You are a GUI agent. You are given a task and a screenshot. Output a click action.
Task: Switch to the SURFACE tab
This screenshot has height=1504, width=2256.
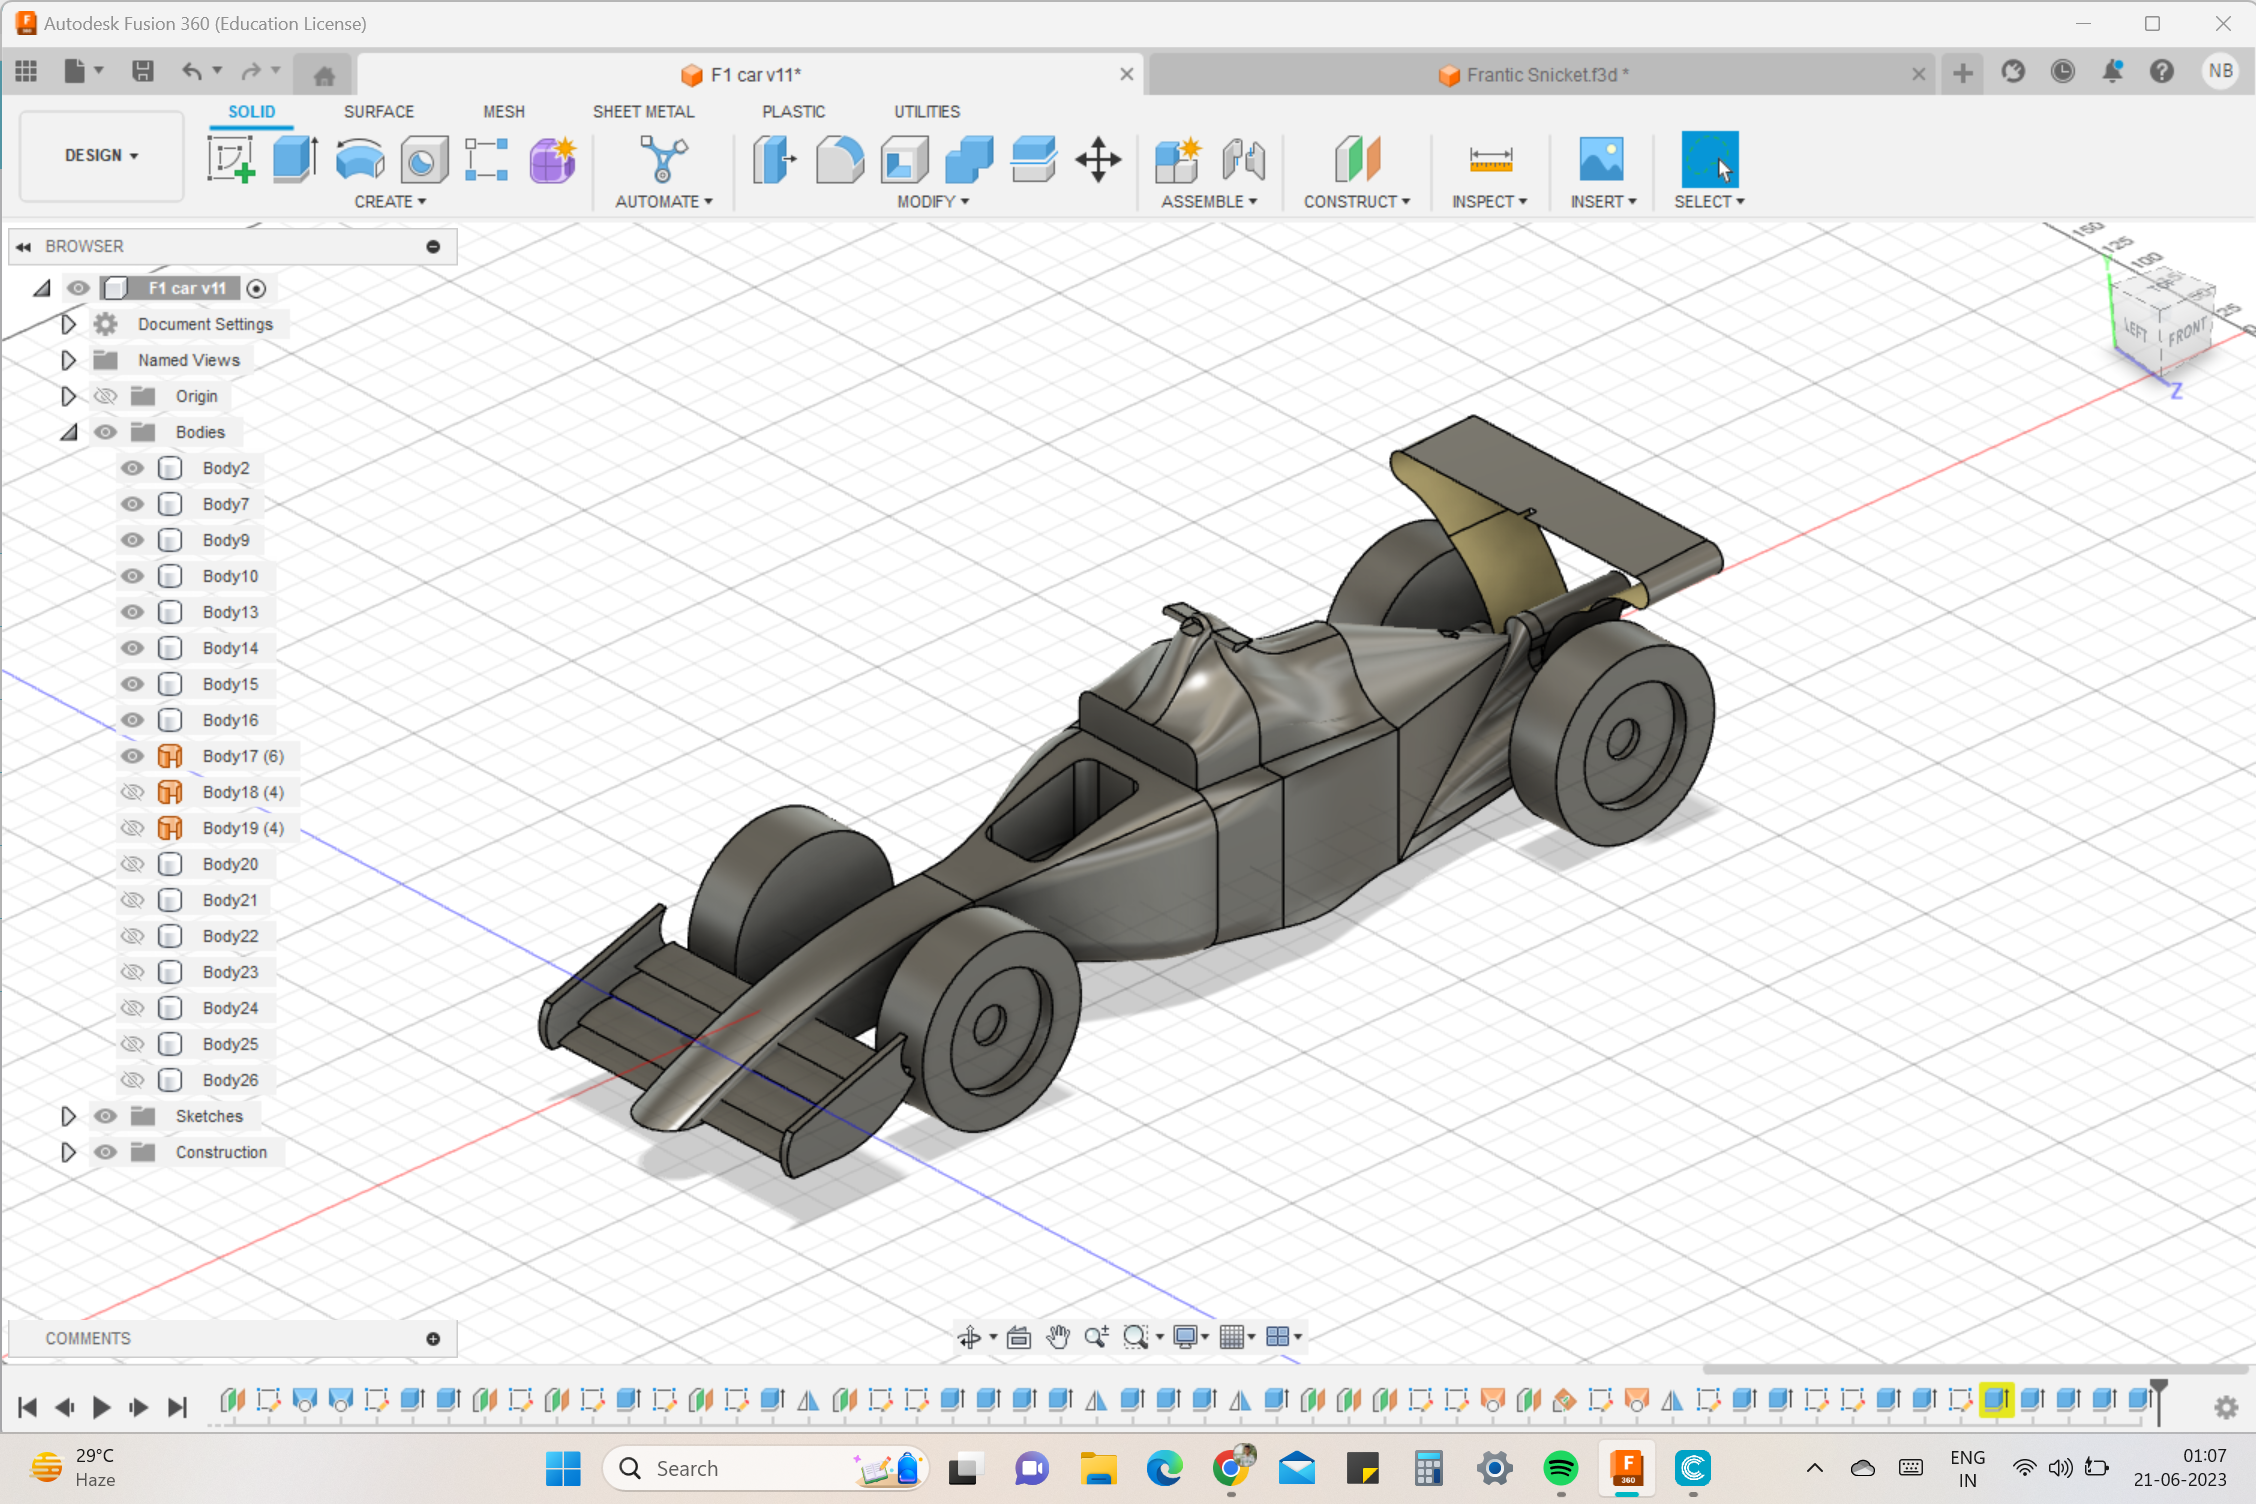pyautogui.click(x=378, y=111)
